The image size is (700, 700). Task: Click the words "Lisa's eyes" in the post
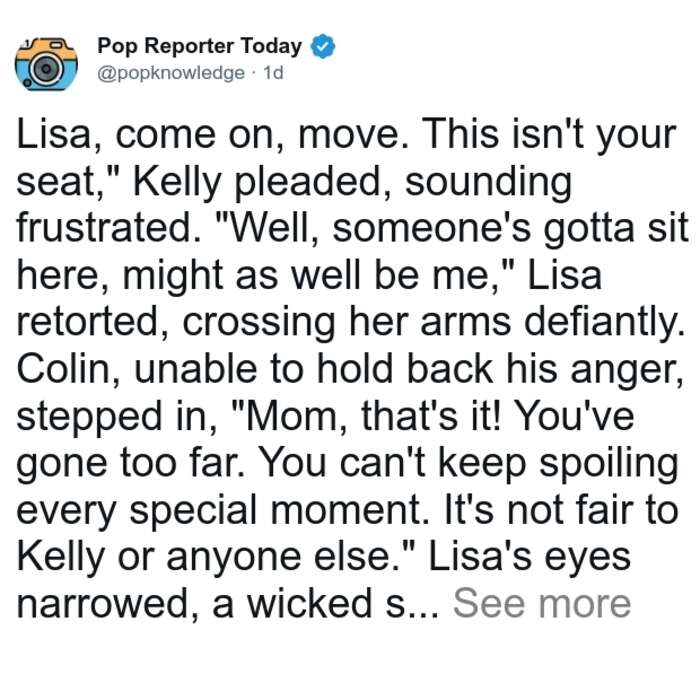[529, 557]
